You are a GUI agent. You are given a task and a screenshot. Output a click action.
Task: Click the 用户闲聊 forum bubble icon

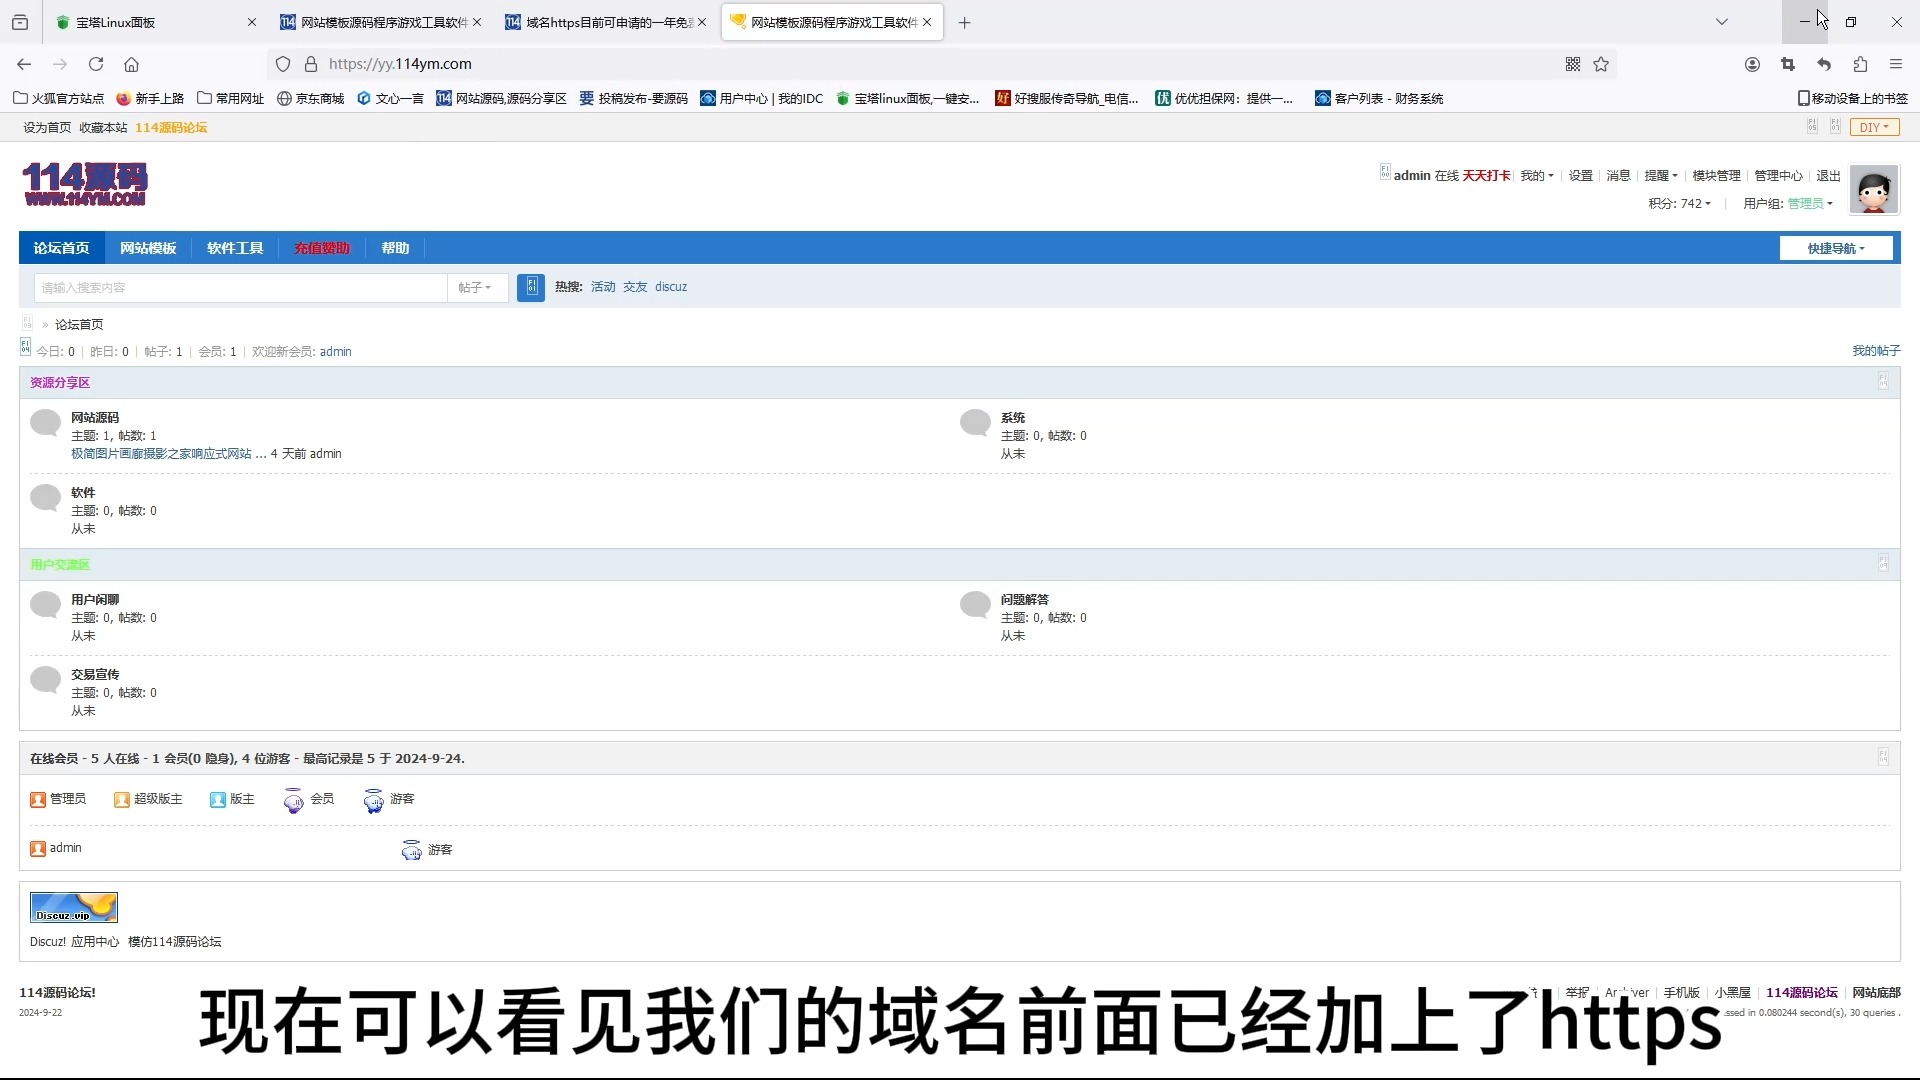(x=45, y=605)
